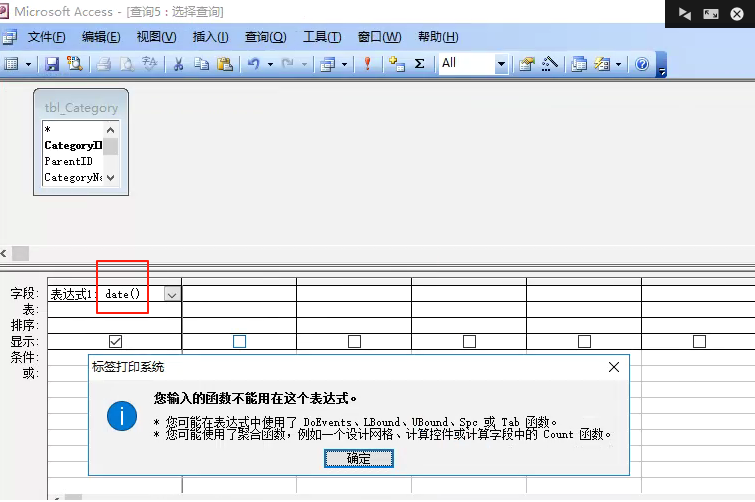Image resolution: width=755 pixels, height=502 pixels.
Task: Expand the New Object dropdown arrow
Action: pyautogui.click(x=619, y=64)
